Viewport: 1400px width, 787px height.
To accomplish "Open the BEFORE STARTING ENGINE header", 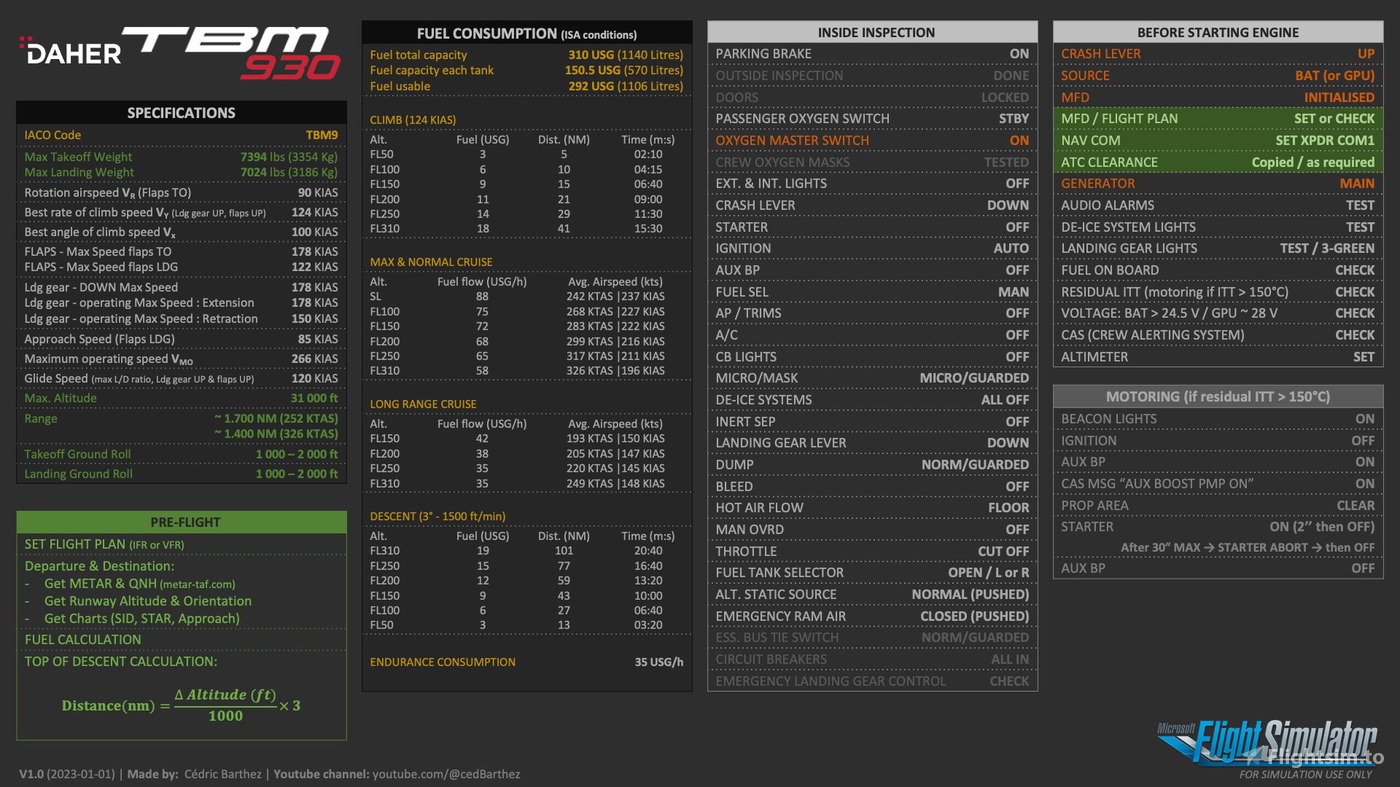I will (x=1217, y=31).
